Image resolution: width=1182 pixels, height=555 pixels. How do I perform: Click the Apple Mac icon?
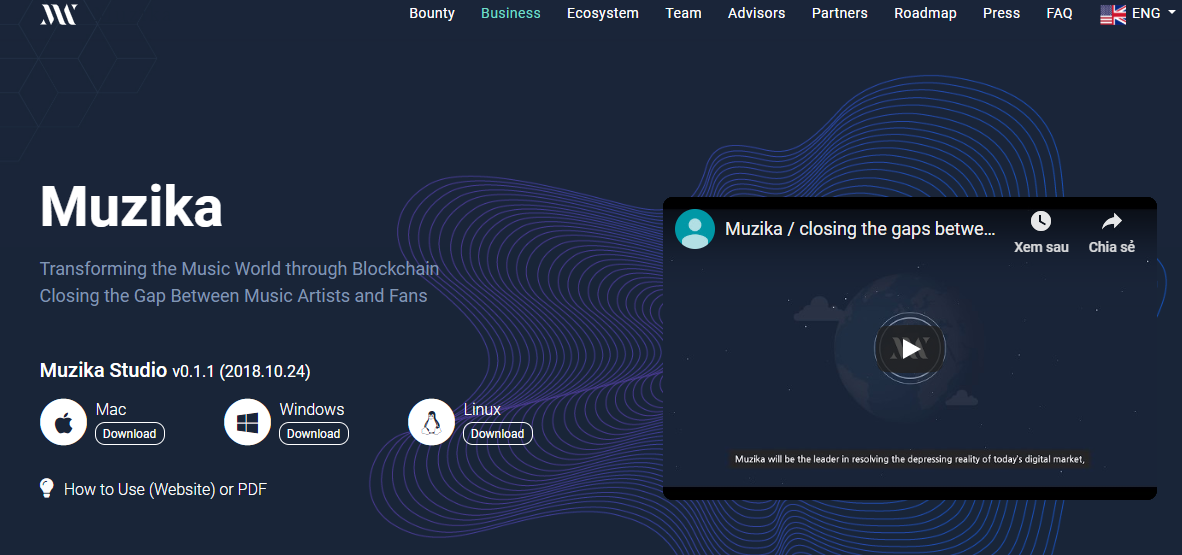point(63,422)
